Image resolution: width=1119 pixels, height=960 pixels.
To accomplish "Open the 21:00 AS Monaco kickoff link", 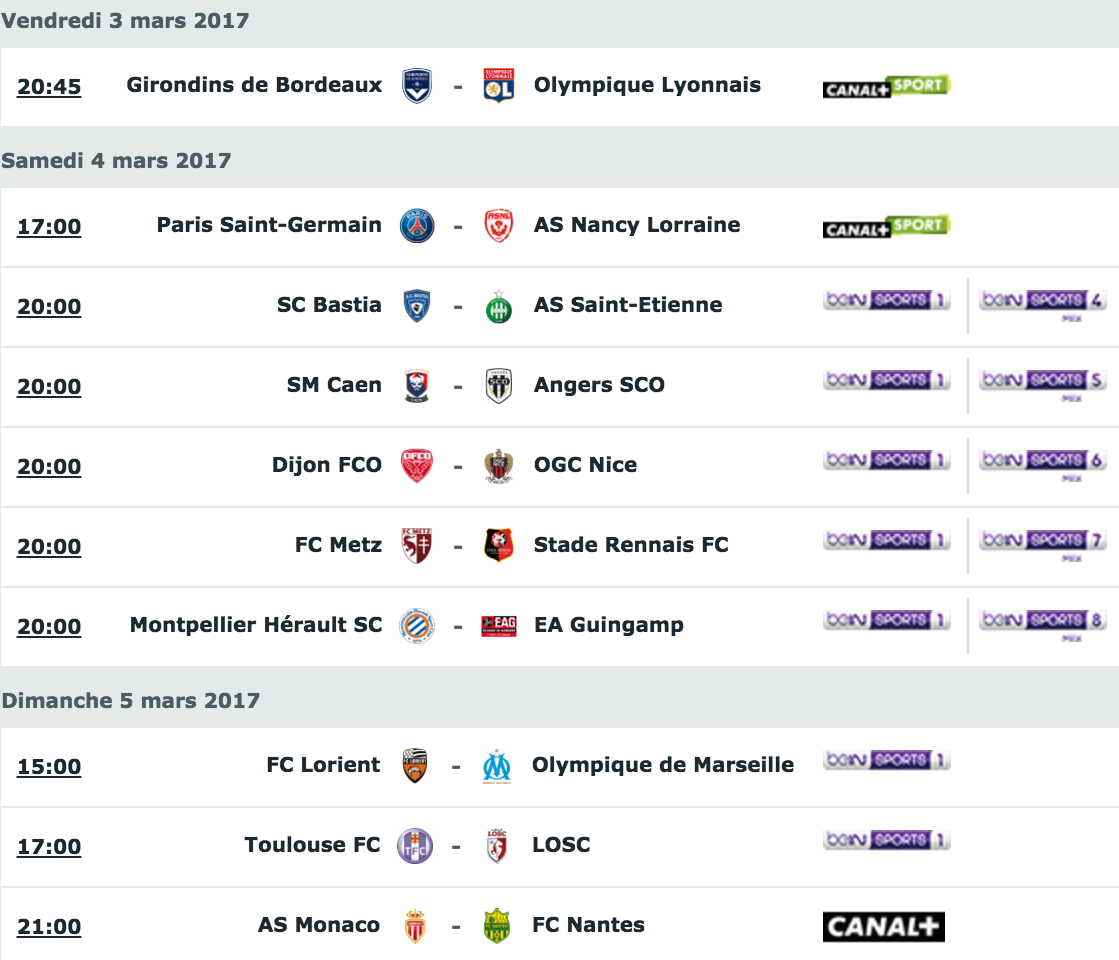I will pos(49,926).
